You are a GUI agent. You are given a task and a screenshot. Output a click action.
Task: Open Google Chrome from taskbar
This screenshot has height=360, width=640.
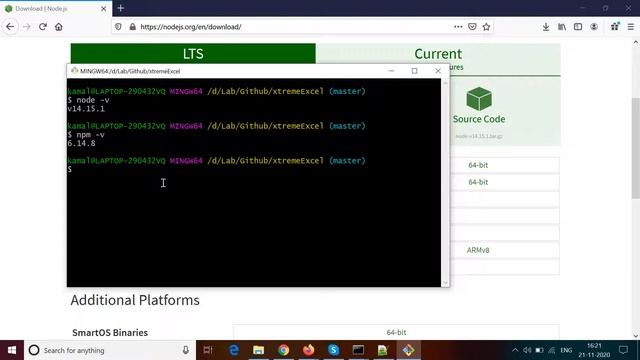coord(284,350)
